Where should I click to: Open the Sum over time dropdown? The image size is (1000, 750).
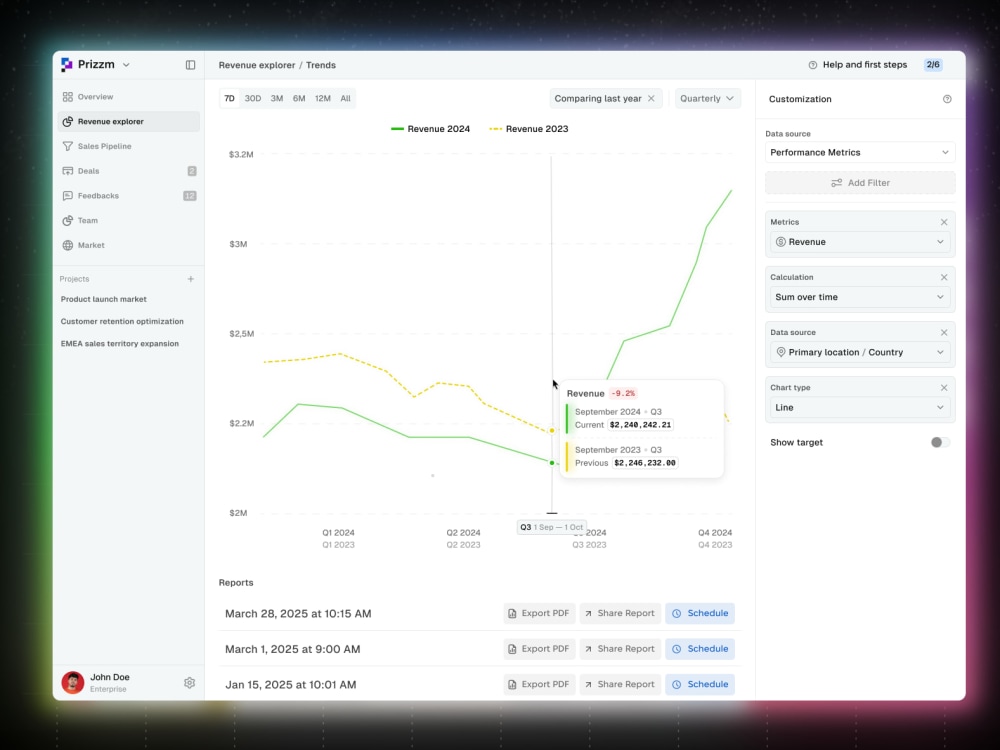pyautogui.click(x=860, y=297)
